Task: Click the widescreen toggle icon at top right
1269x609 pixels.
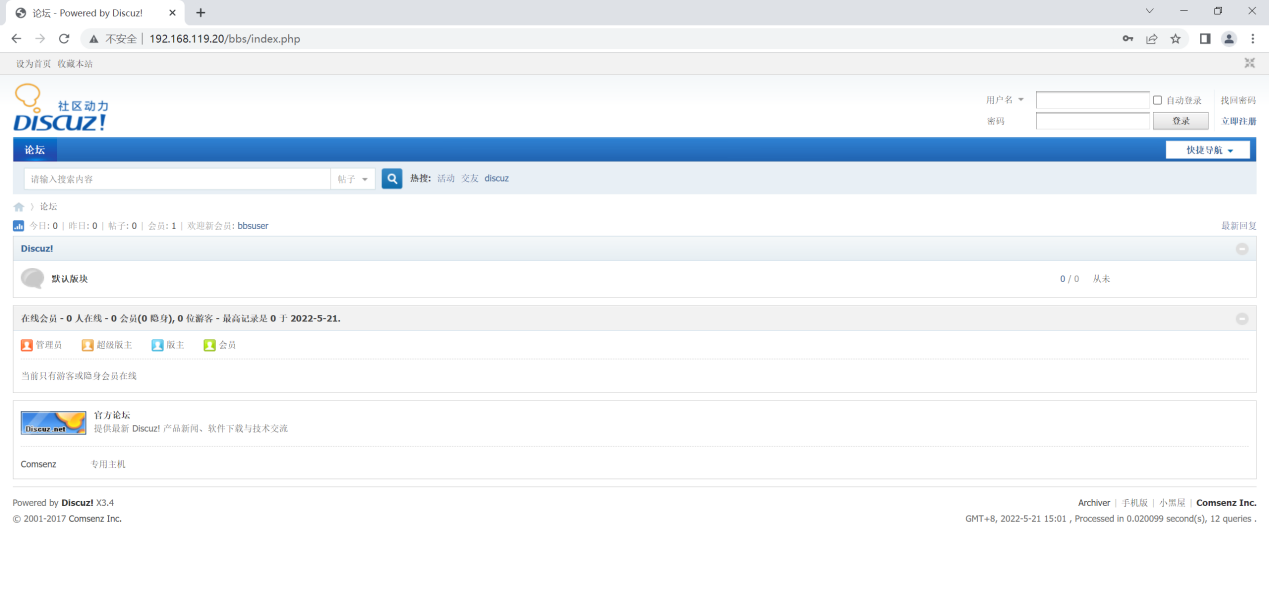Action: click(1249, 63)
